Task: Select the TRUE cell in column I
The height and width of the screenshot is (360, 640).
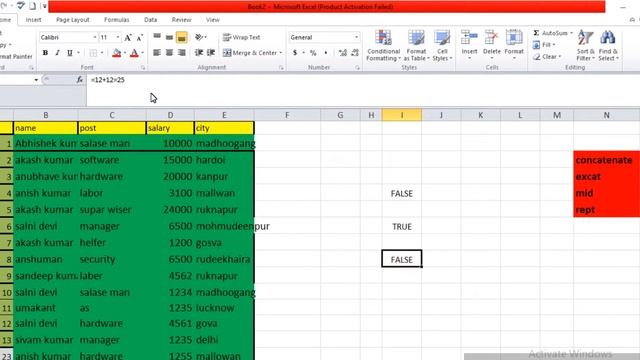Action: pos(402,227)
